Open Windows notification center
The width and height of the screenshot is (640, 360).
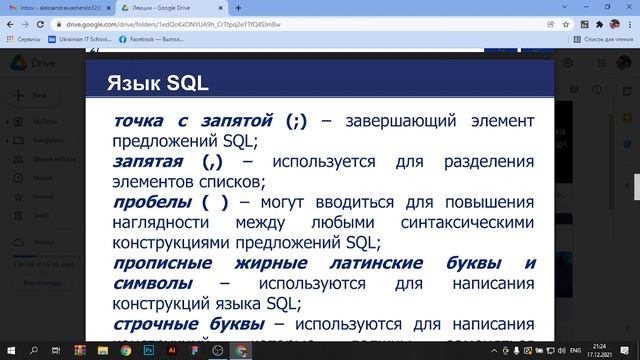coord(624,350)
